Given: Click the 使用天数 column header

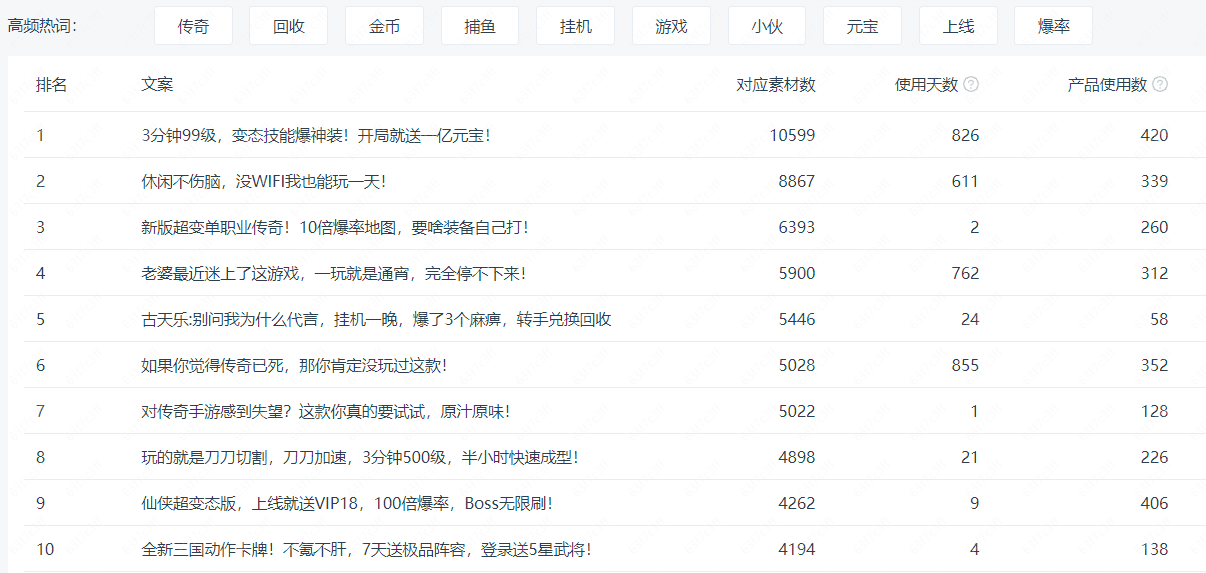Looking at the screenshot, I should (x=926, y=85).
